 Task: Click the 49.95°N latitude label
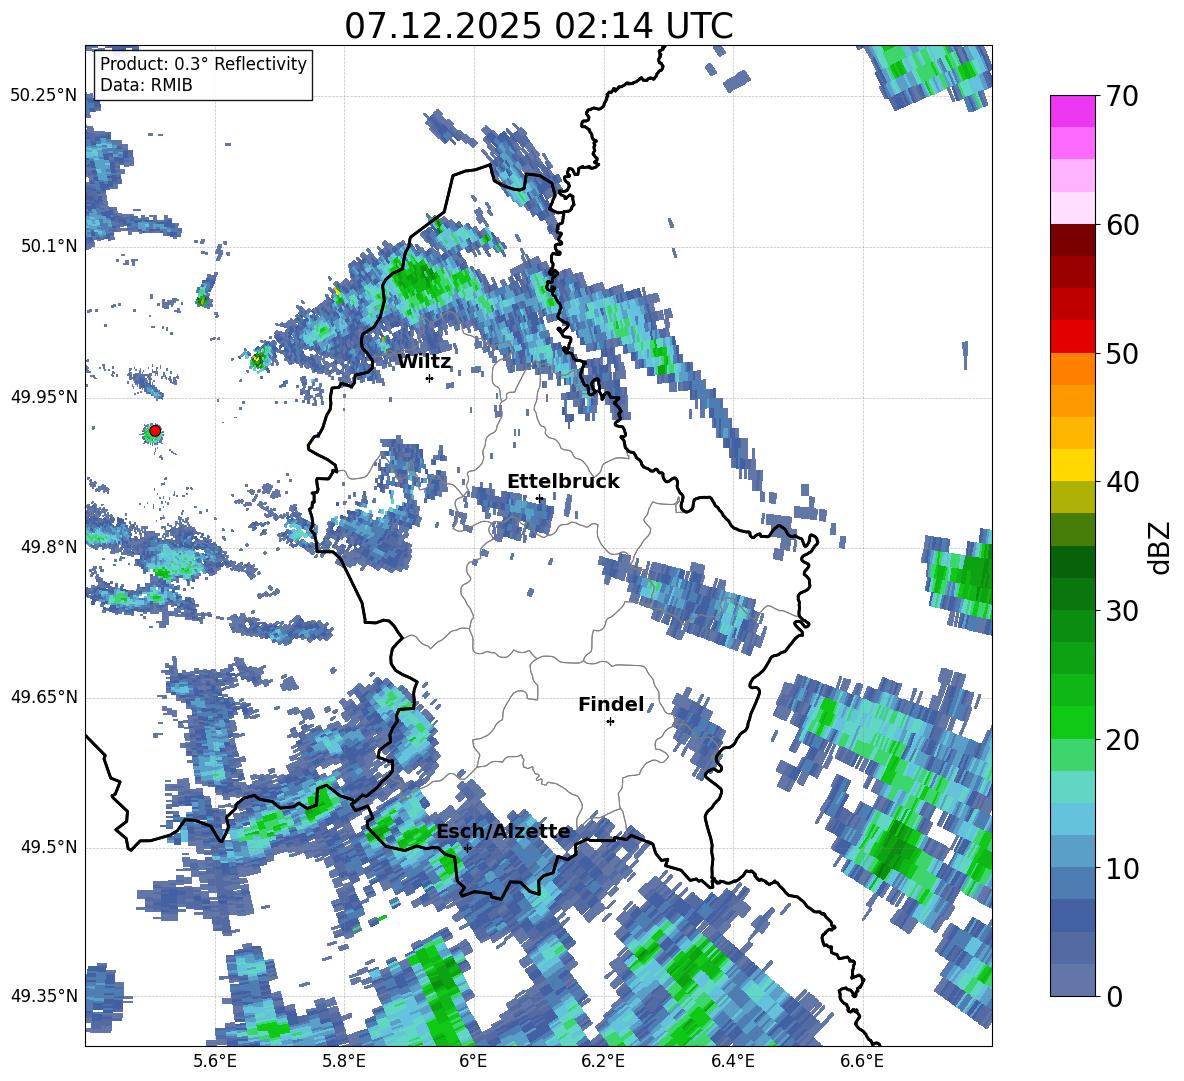click(x=44, y=397)
